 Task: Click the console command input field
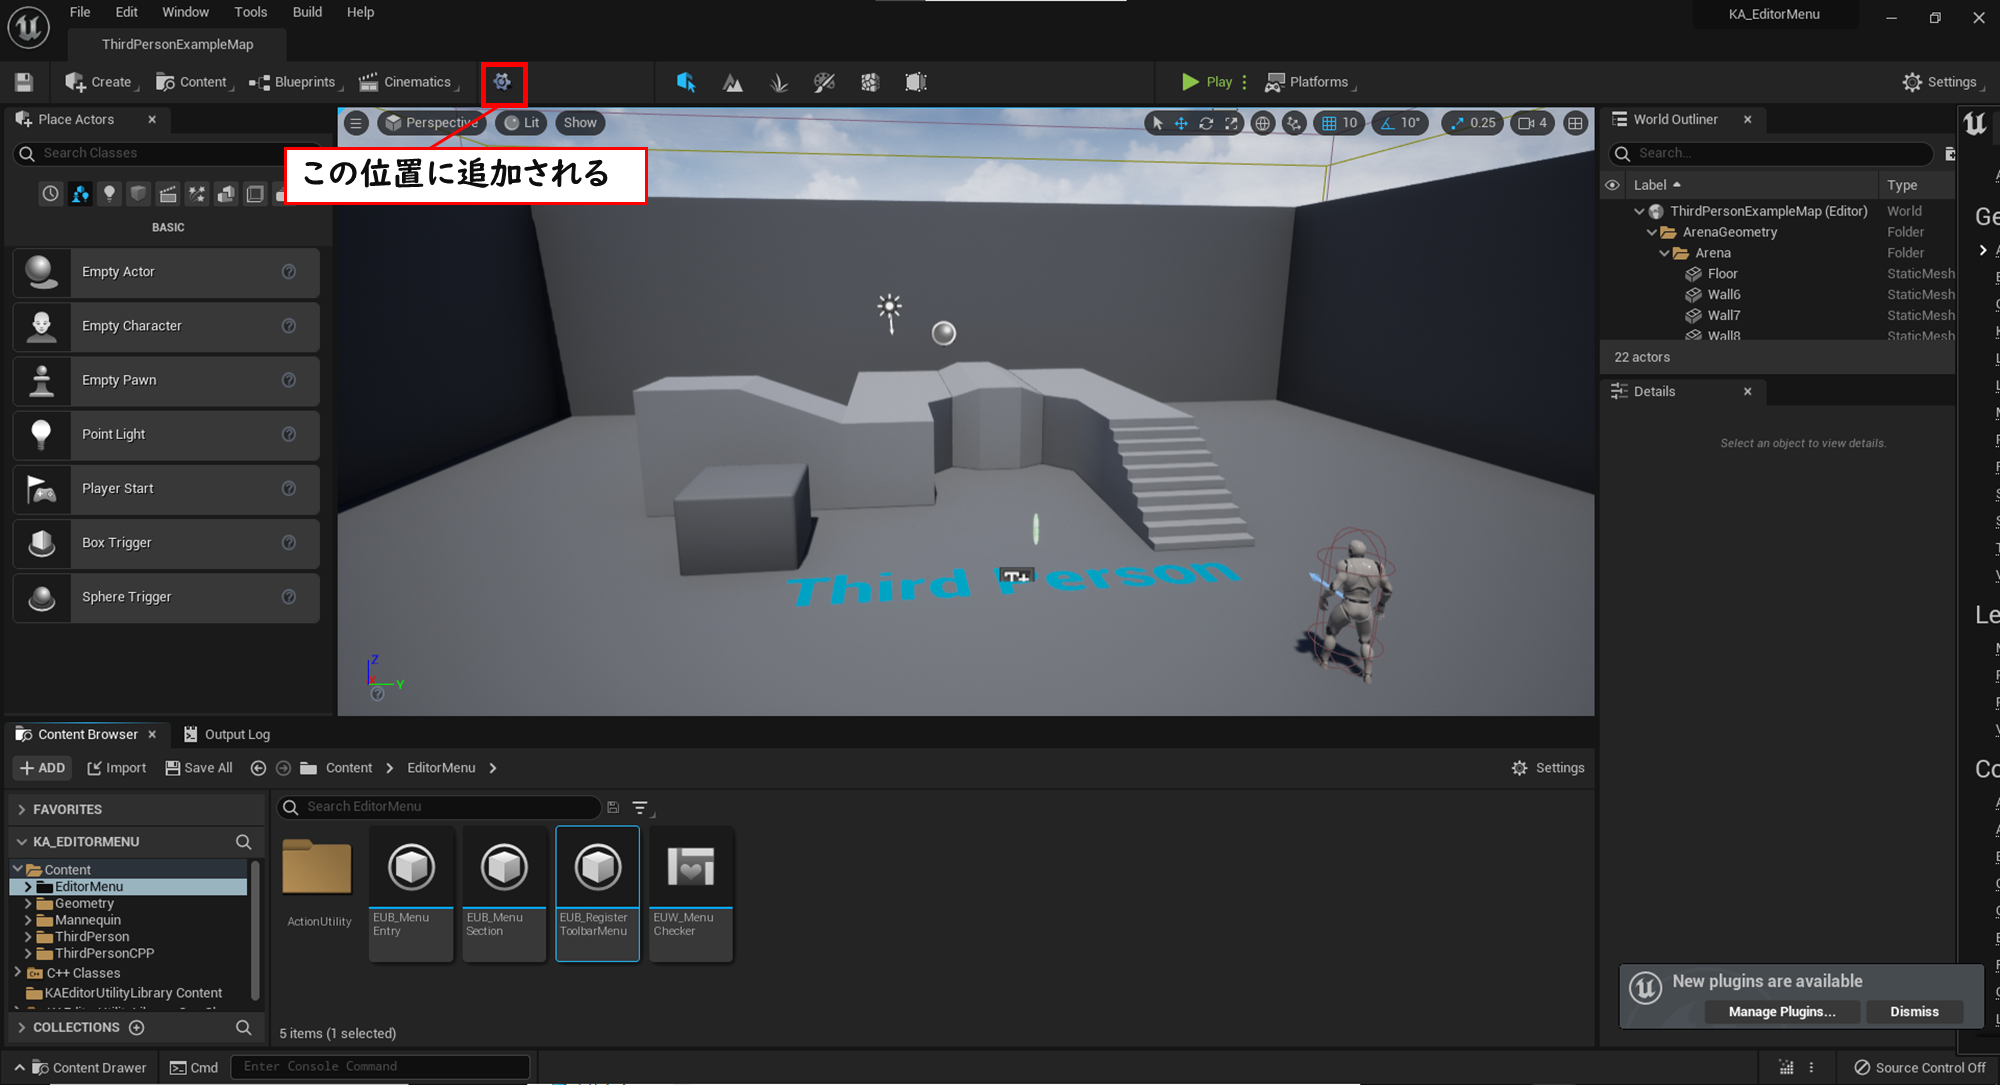click(380, 1067)
